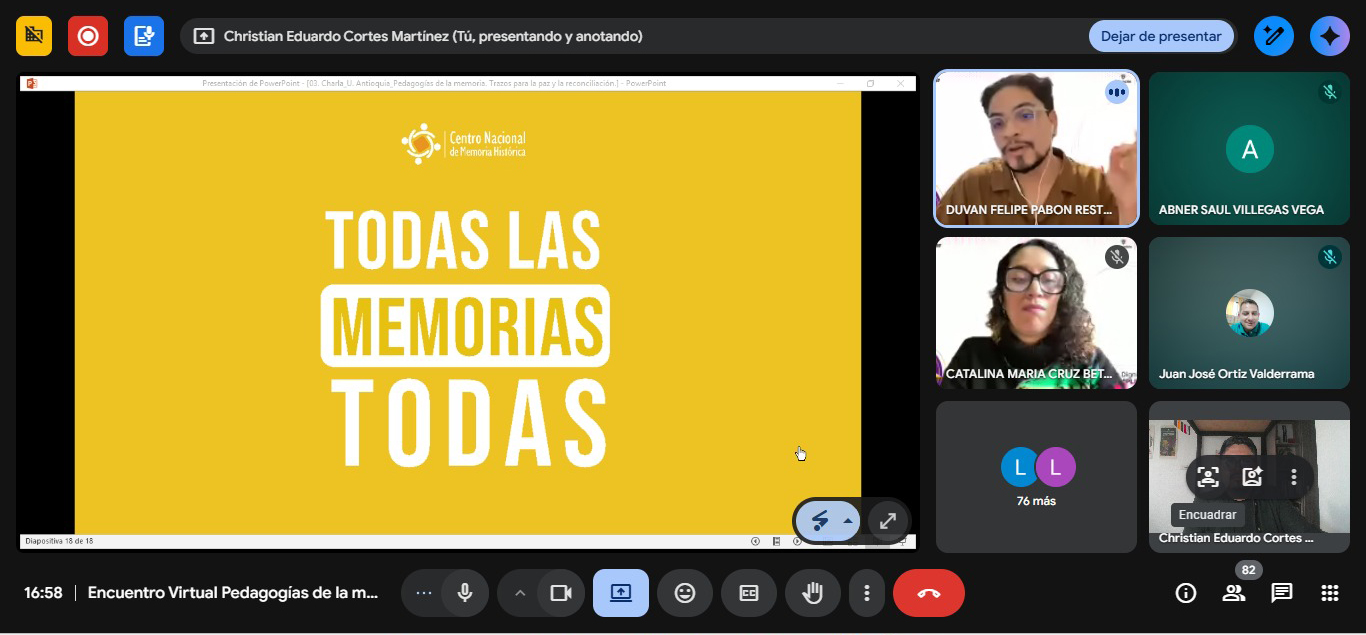Viewport: 1366px width, 635px height.
Task: Open the meeting details info icon
Action: coord(1186,593)
